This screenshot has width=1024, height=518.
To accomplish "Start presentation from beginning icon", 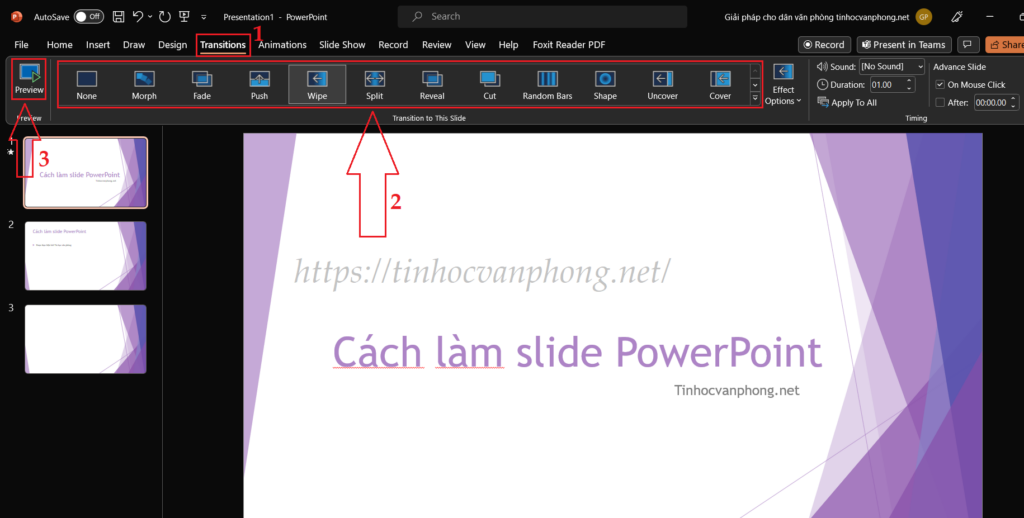I will (184, 17).
